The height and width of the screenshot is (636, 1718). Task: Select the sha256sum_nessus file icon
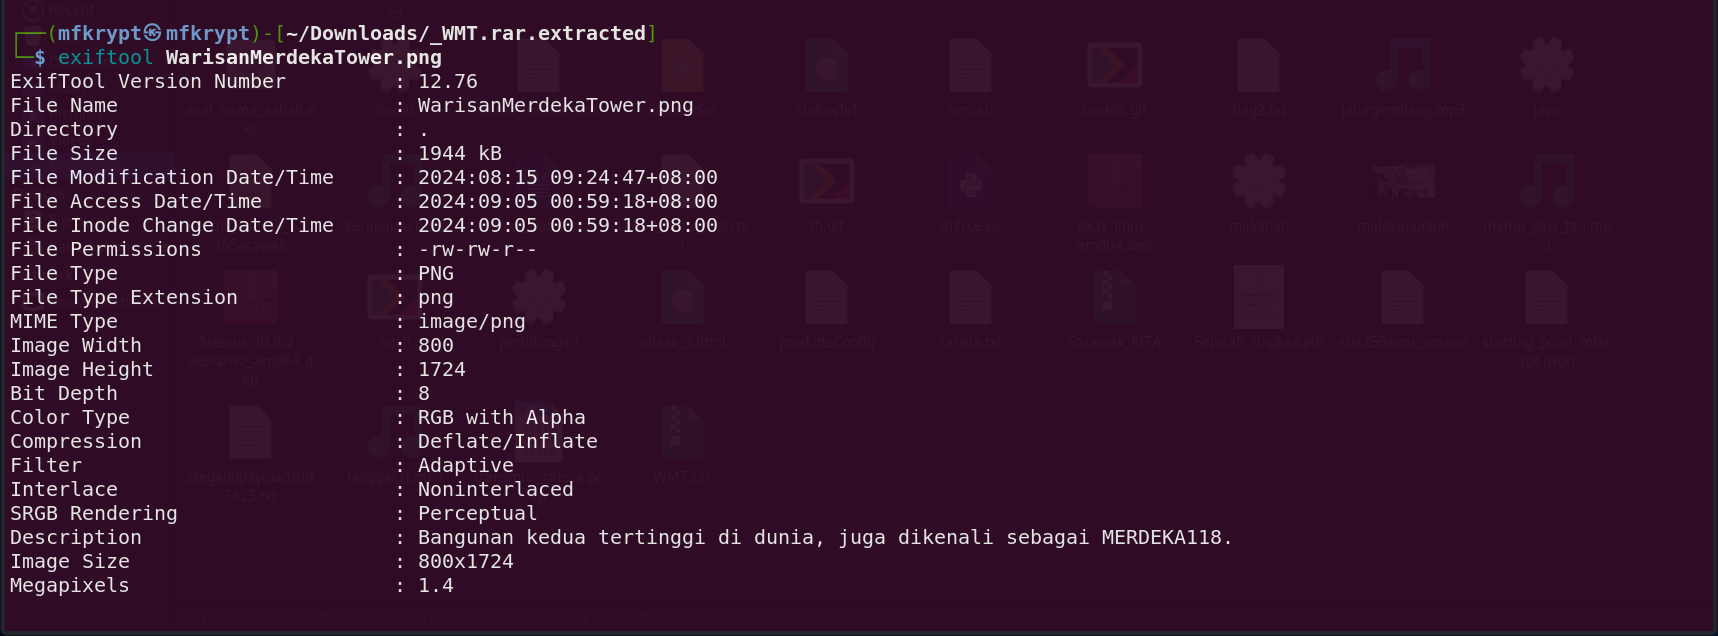point(1402,298)
